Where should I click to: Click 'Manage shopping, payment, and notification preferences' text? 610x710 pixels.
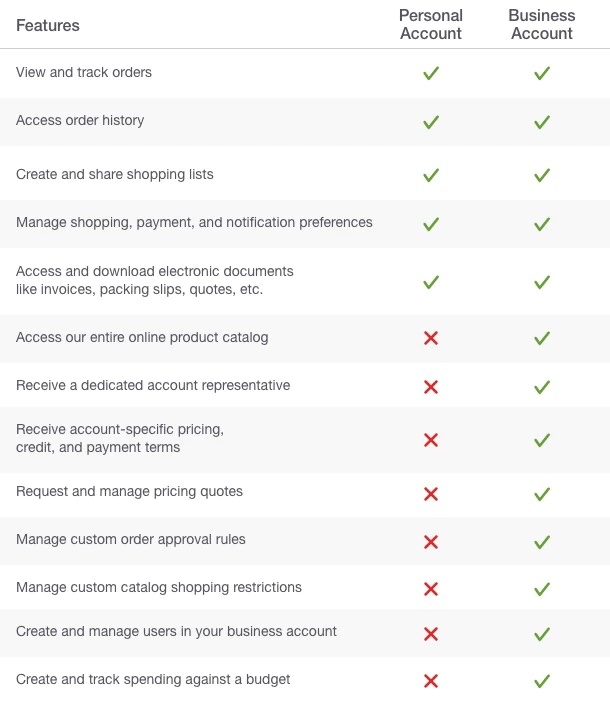[x=194, y=223]
